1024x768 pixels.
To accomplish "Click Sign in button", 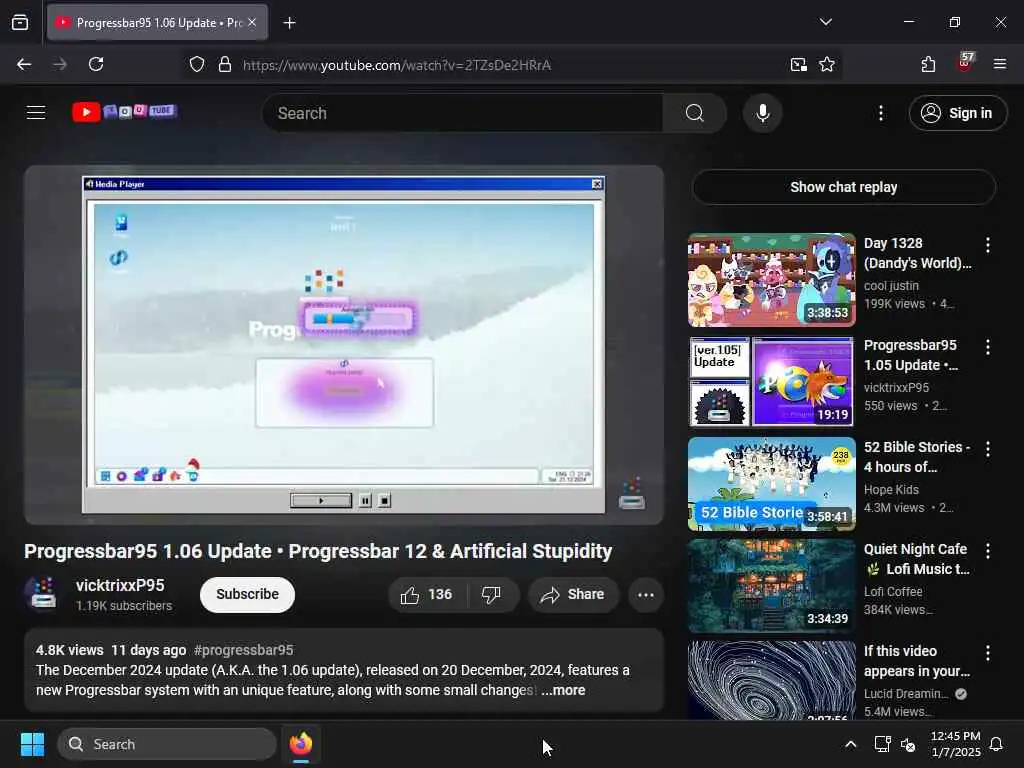I will [x=958, y=113].
